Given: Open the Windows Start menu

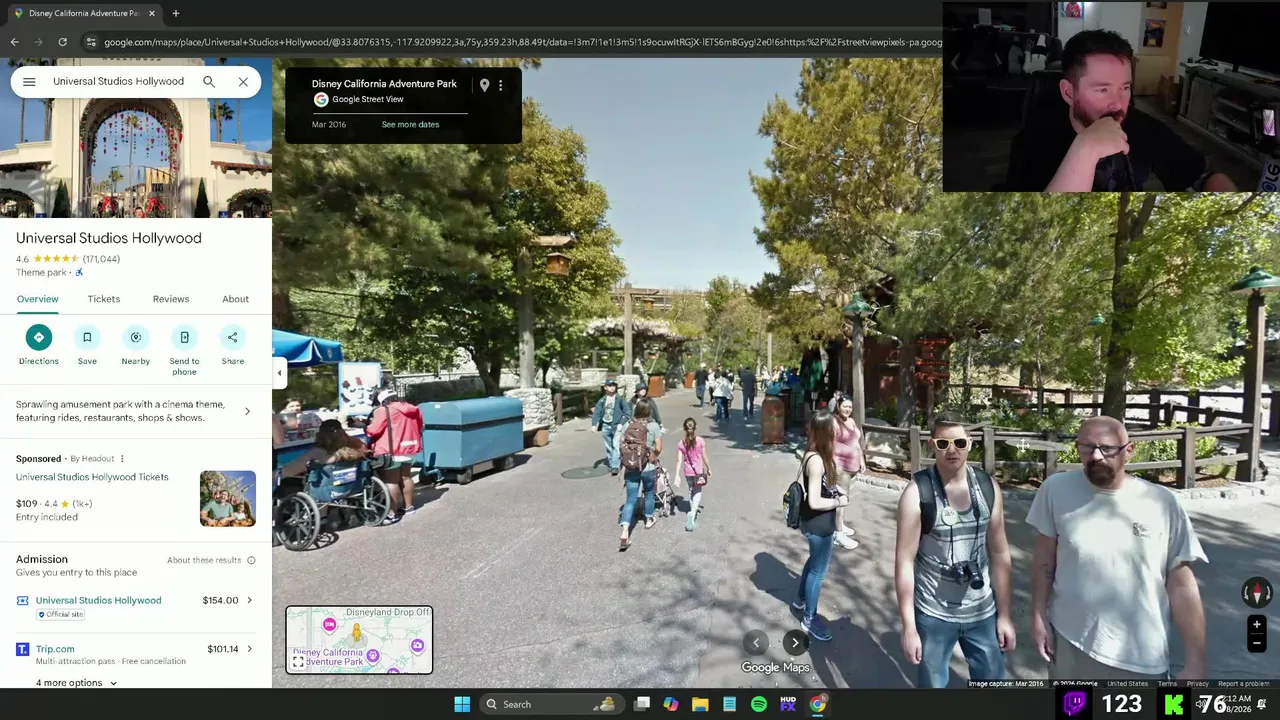Looking at the screenshot, I should point(462,704).
